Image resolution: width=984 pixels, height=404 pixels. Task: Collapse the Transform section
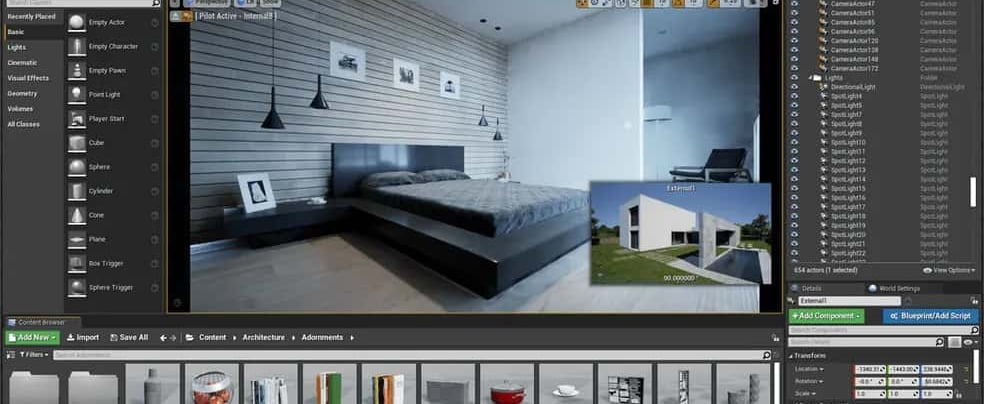791,356
